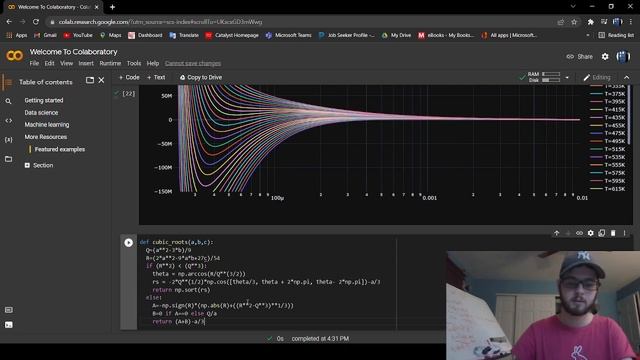Reload the page in browser
Screen dimensions: 640x360
tap(36, 22)
